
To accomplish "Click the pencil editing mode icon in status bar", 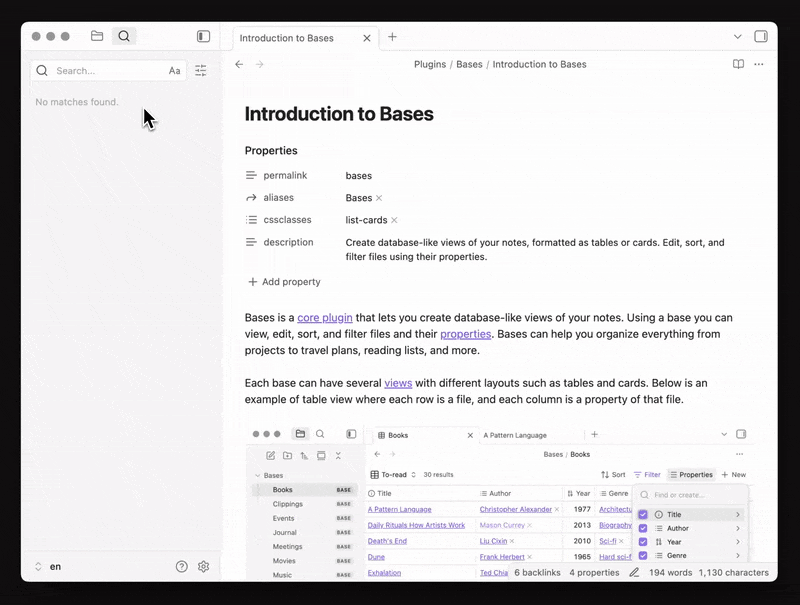I will pos(634,573).
